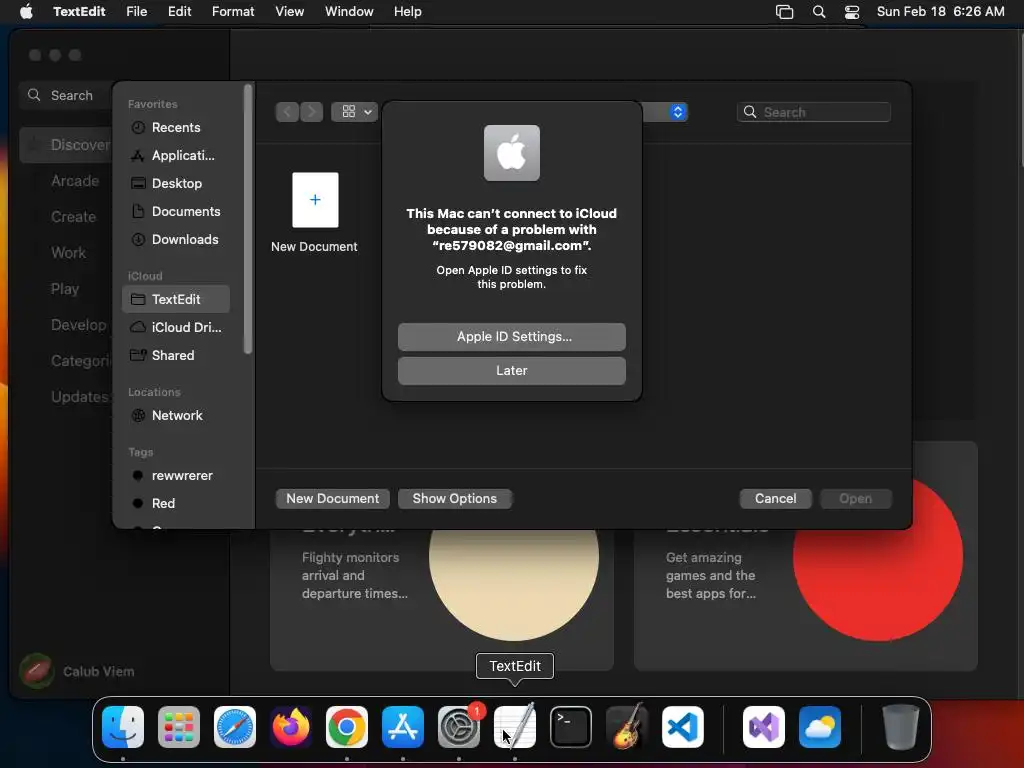Go back in the file browser

click(287, 112)
